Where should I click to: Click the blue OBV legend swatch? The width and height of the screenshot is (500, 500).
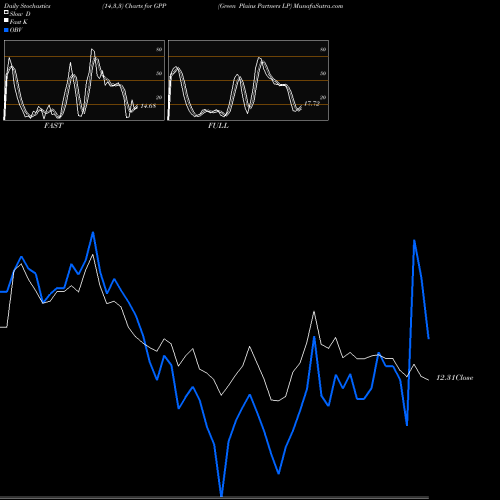[6, 30]
